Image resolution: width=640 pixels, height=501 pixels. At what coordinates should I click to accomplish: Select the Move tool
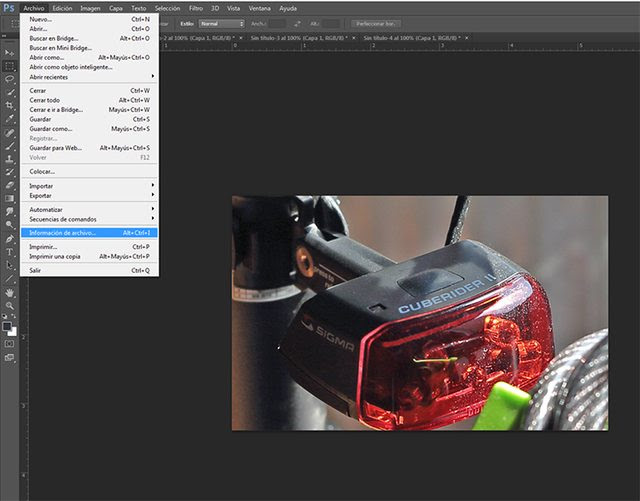click(9, 53)
